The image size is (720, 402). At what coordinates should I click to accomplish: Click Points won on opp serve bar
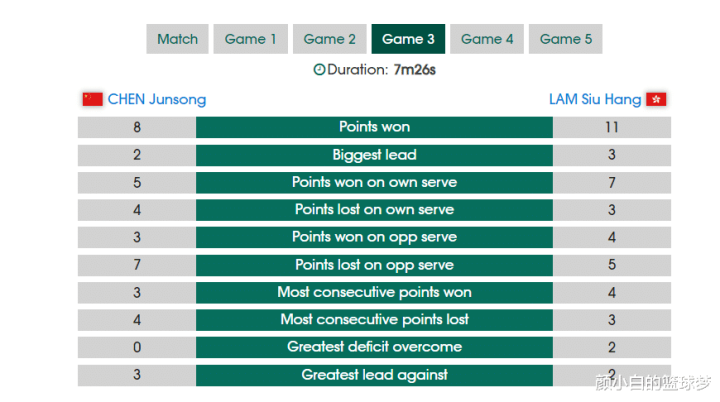[x=374, y=237]
